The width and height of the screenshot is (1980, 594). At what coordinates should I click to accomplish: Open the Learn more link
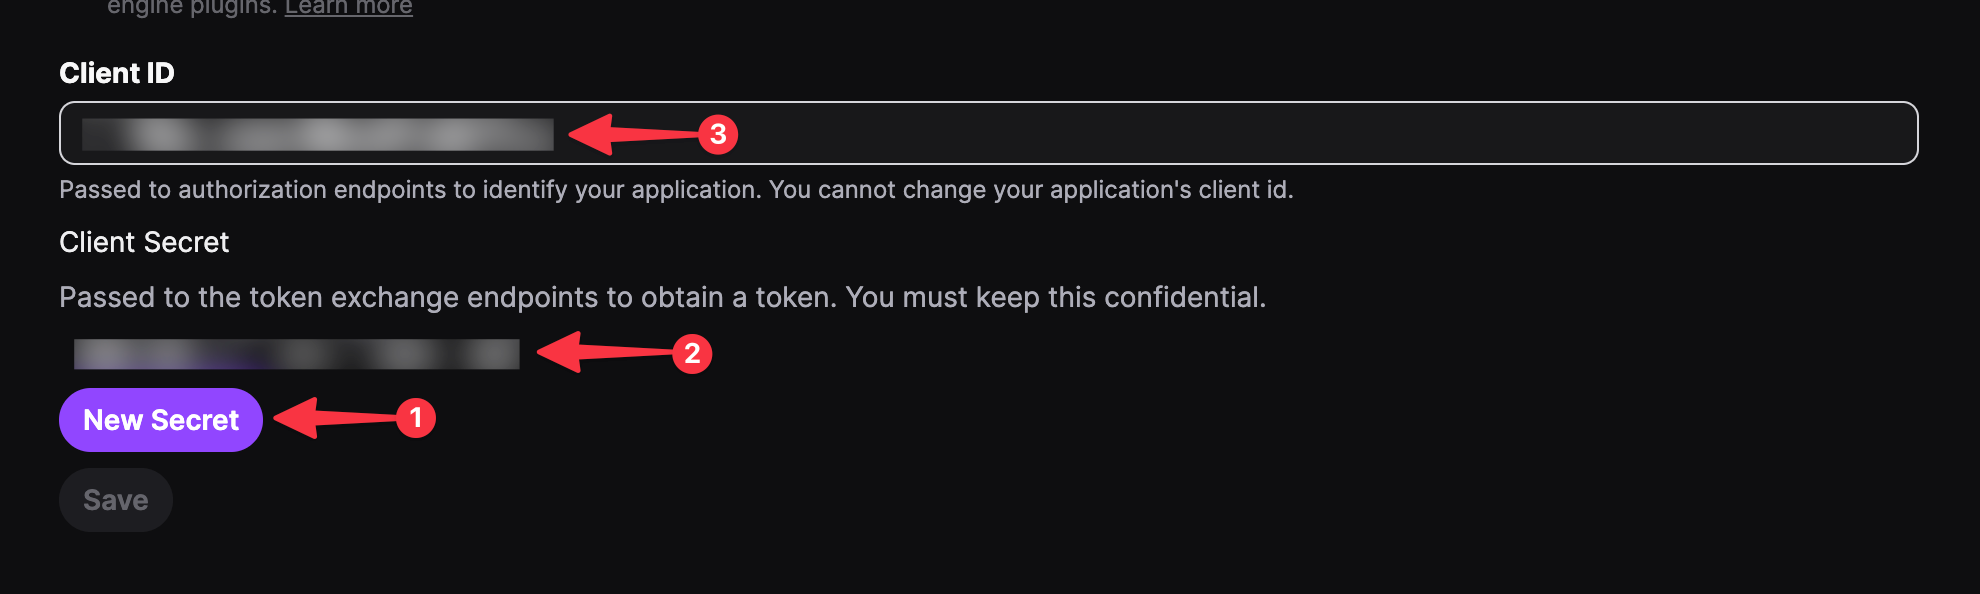(x=348, y=7)
